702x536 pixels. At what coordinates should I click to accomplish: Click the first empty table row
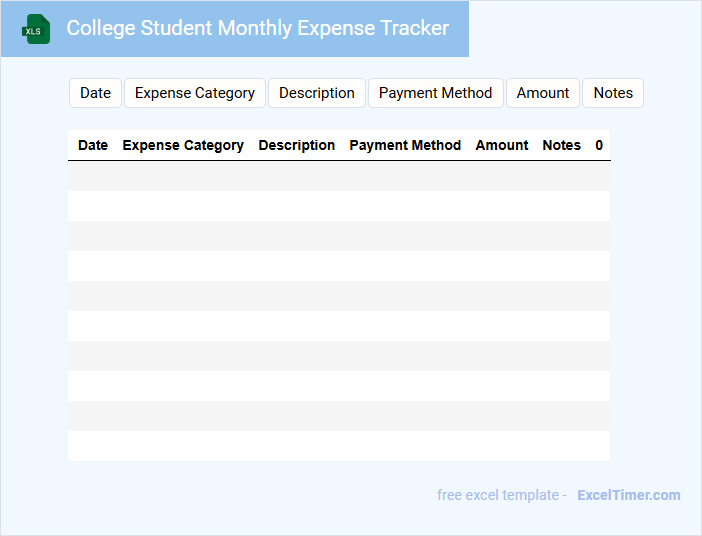[339, 176]
